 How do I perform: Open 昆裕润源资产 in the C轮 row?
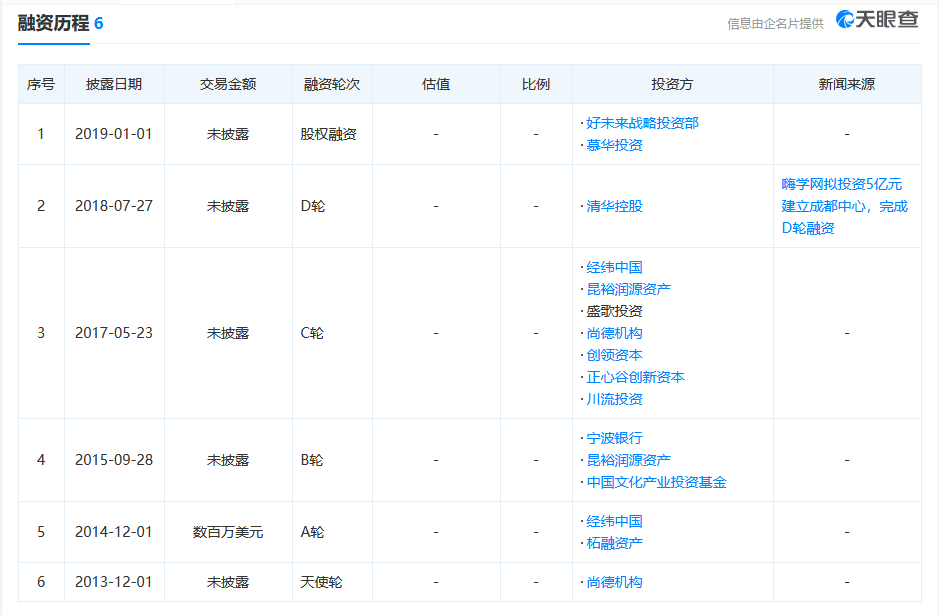coord(628,289)
